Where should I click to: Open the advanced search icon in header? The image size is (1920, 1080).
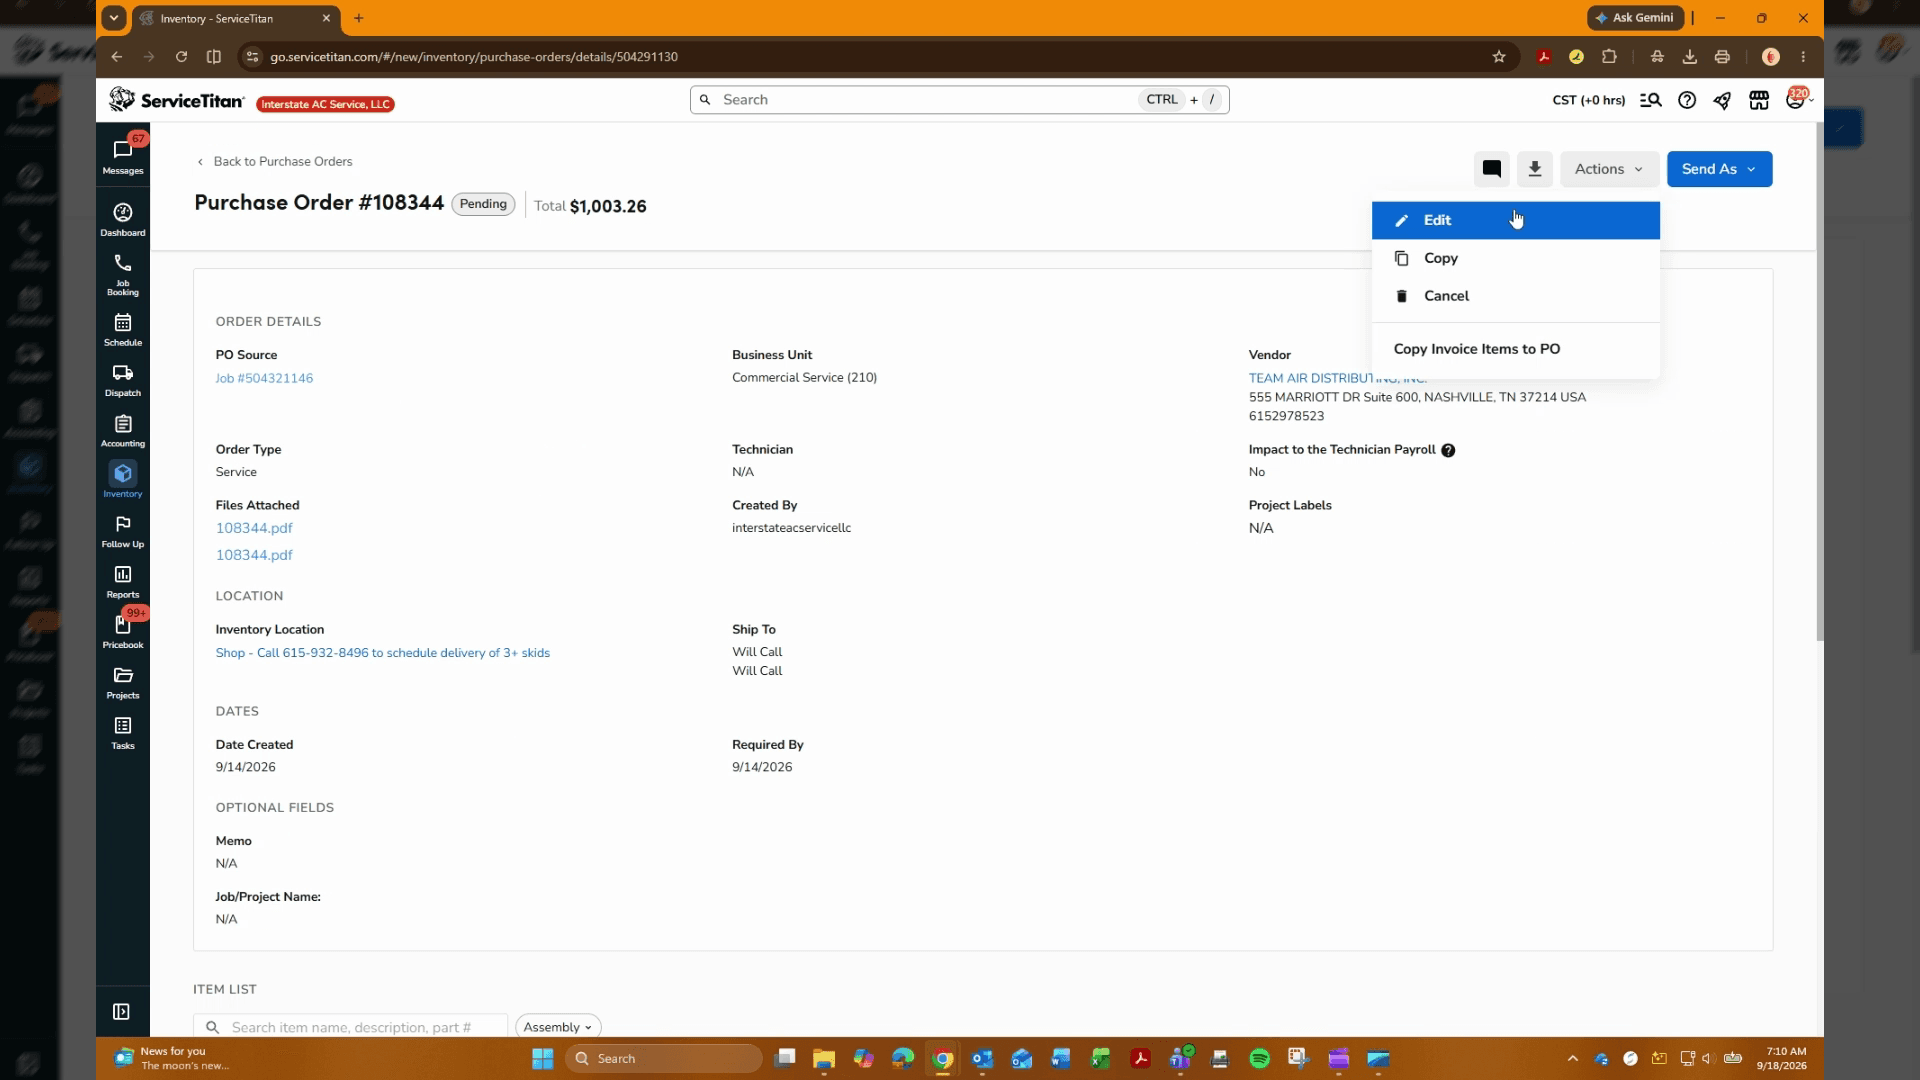tap(1651, 100)
